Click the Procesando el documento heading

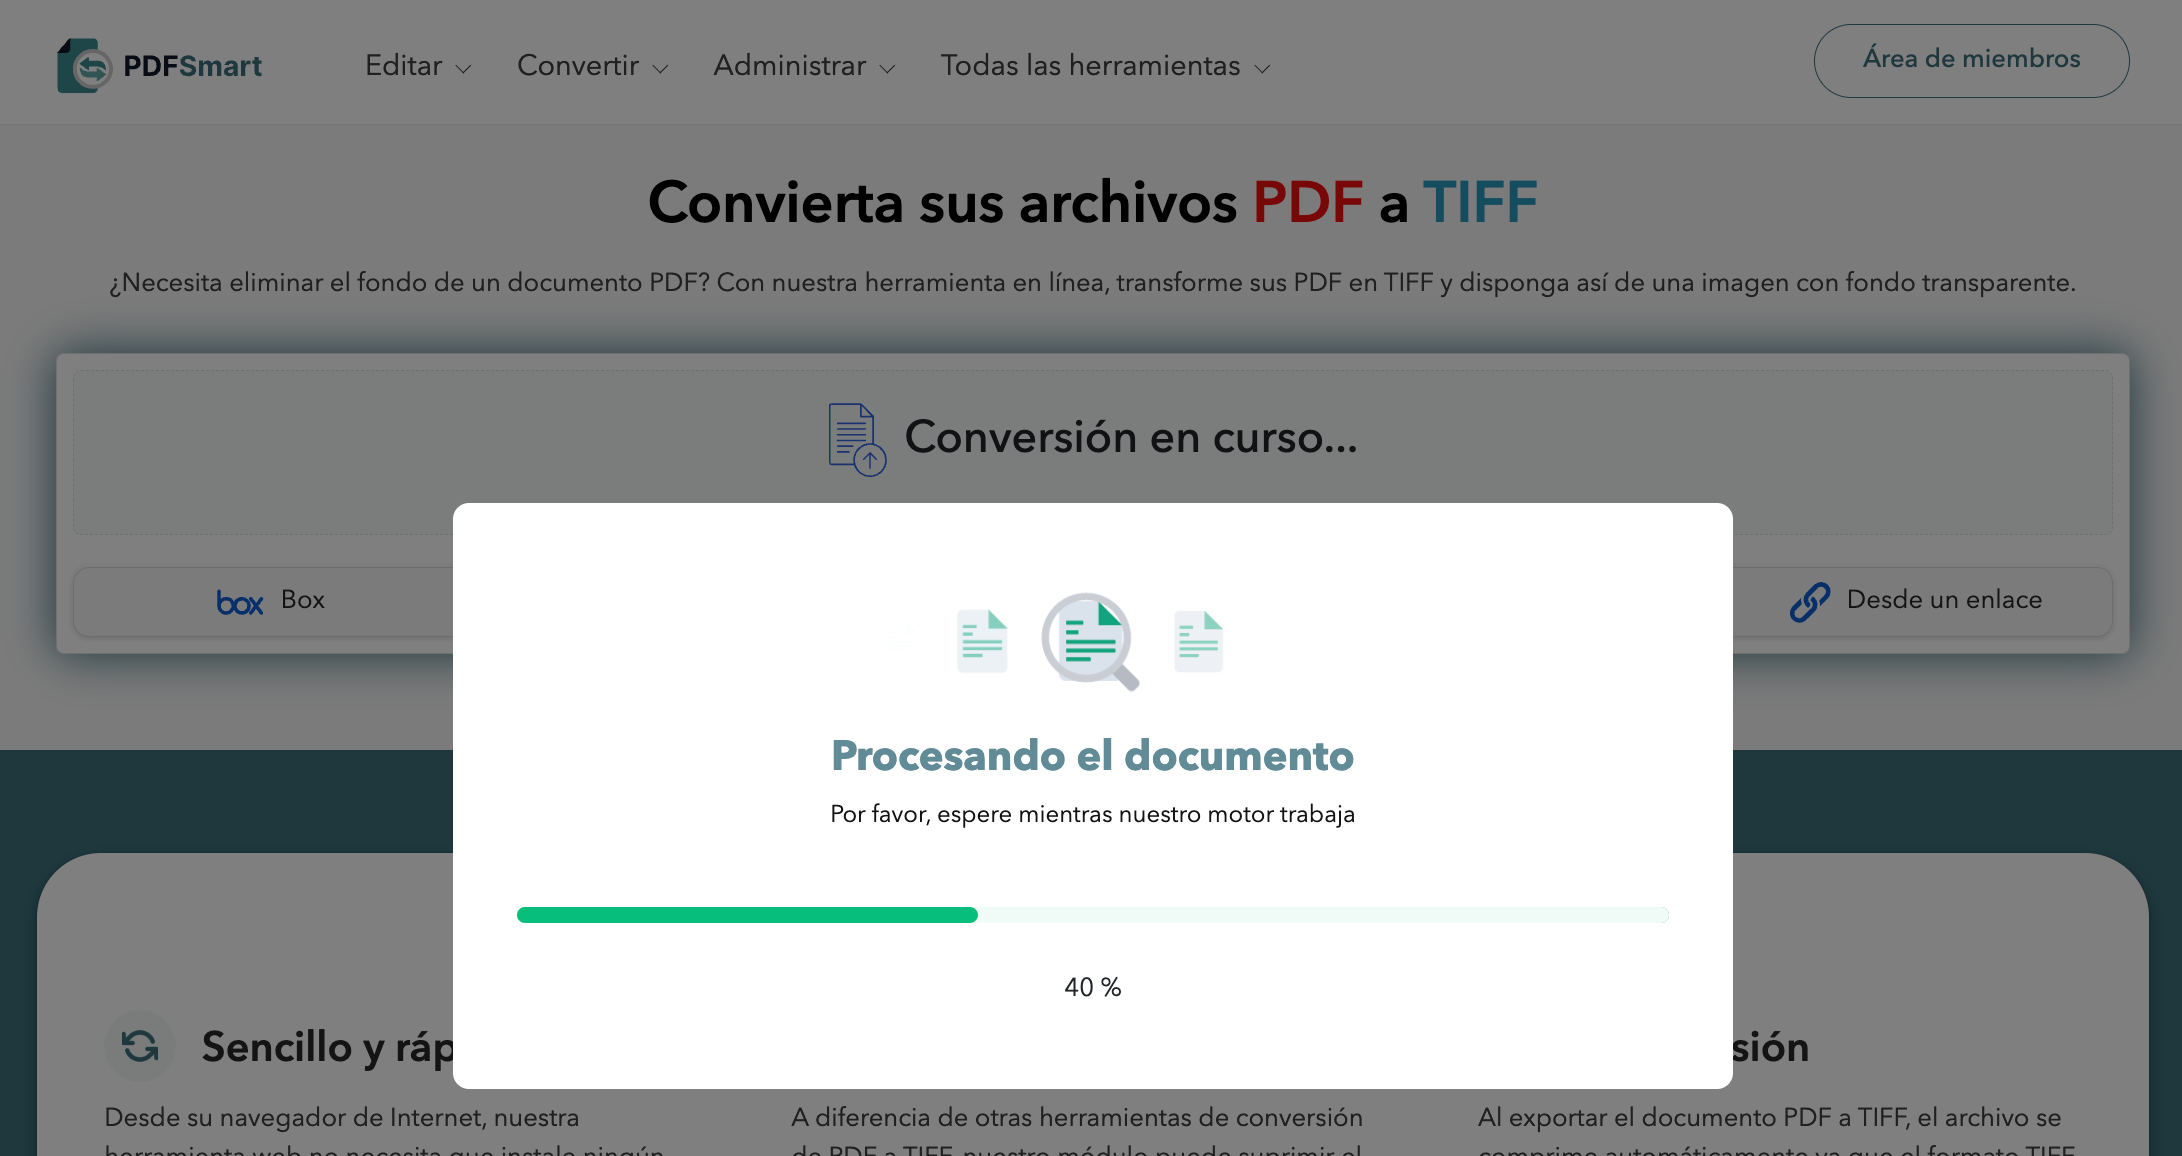tap(1092, 756)
